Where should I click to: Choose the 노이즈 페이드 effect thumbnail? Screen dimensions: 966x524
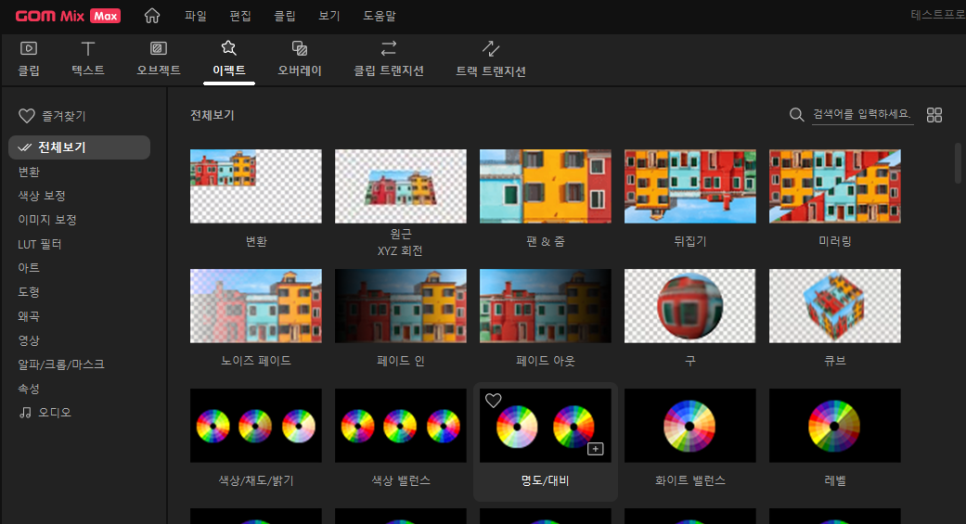(256, 305)
